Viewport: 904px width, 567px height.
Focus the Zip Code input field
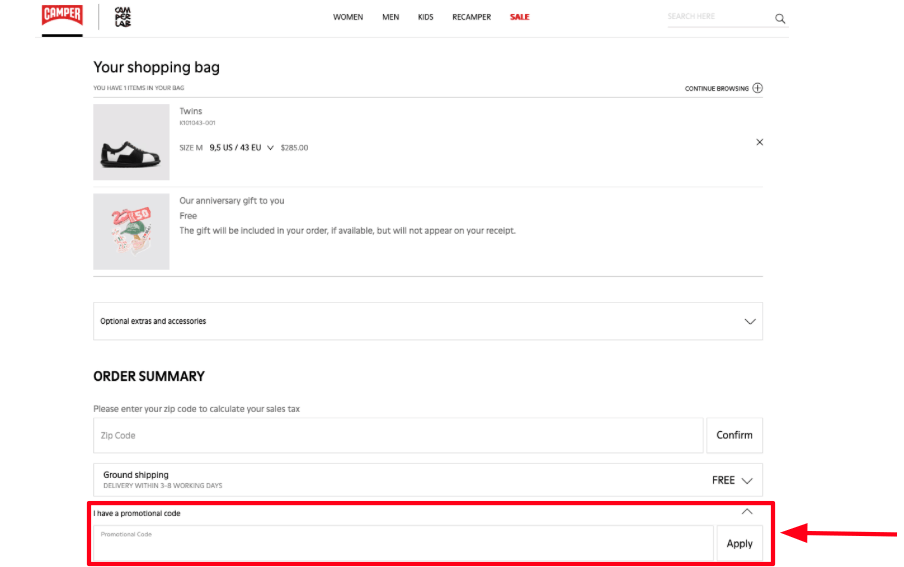398,435
